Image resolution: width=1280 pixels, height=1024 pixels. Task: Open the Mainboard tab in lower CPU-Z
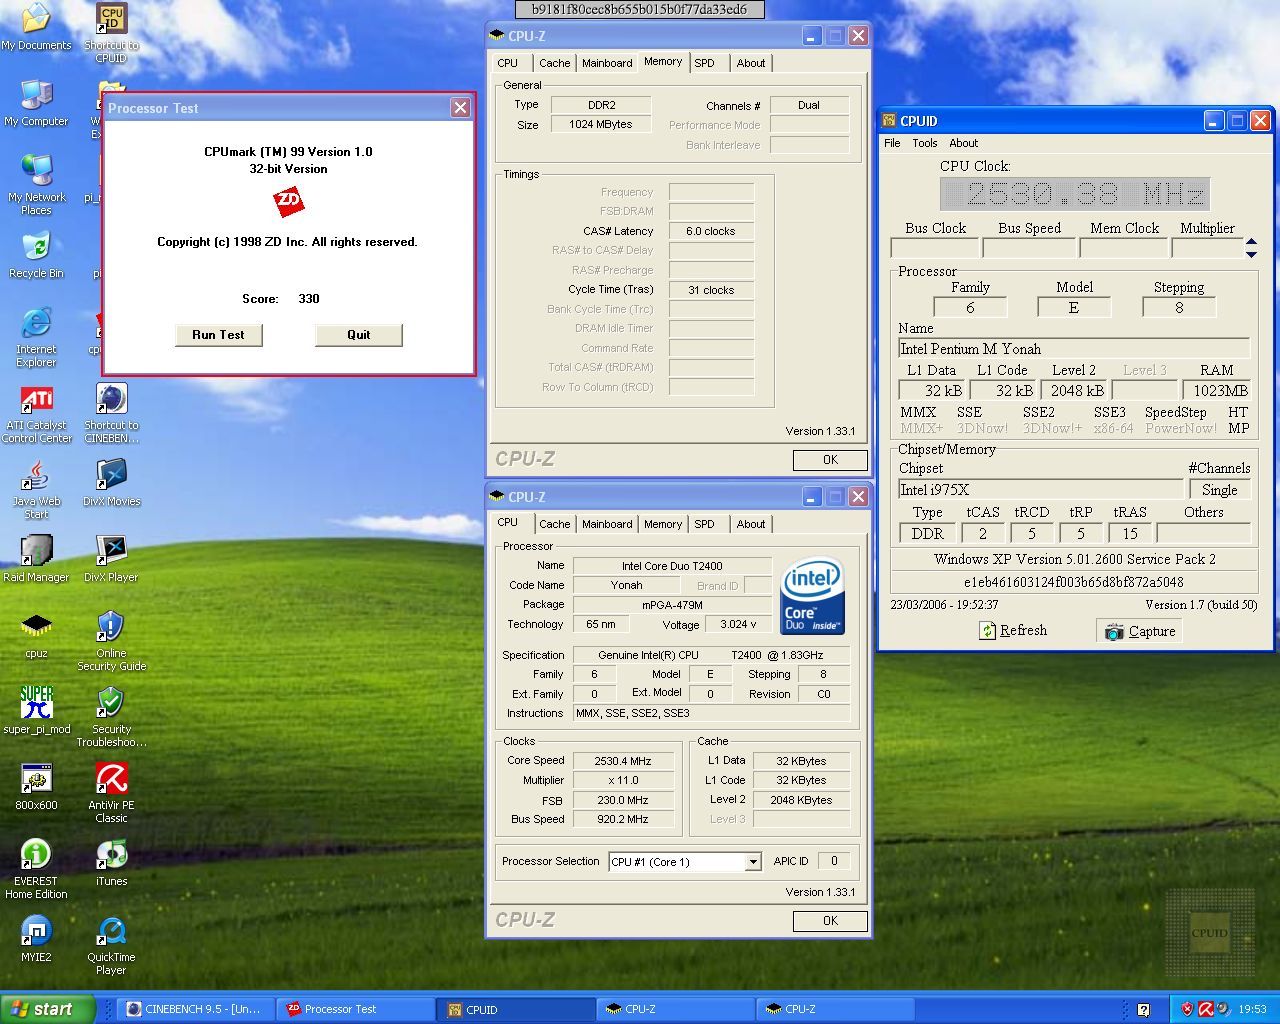tap(607, 524)
